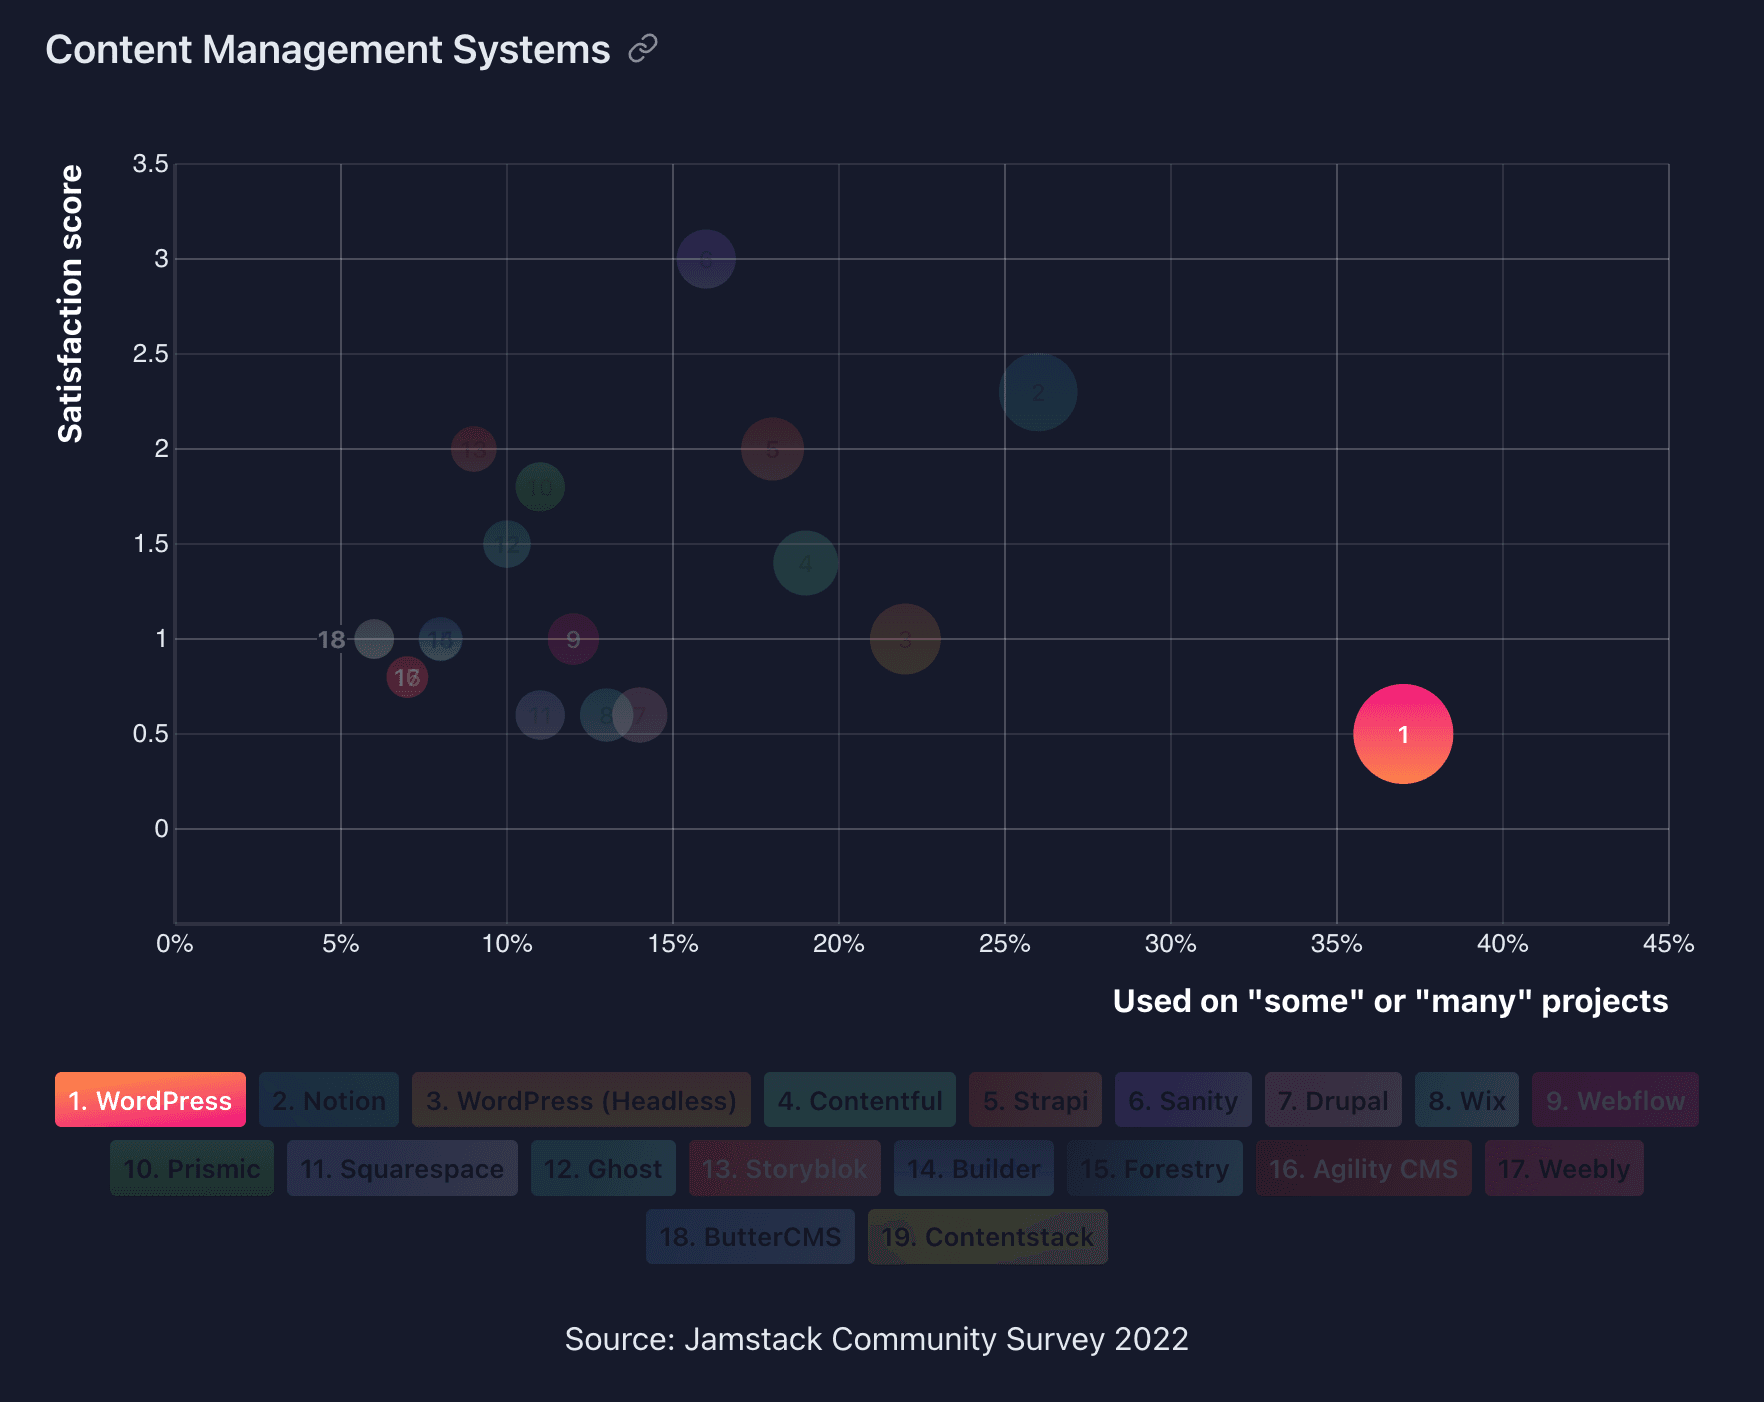This screenshot has width=1764, height=1402.
Task: Select the WordPress legend button
Action: point(150,1100)
